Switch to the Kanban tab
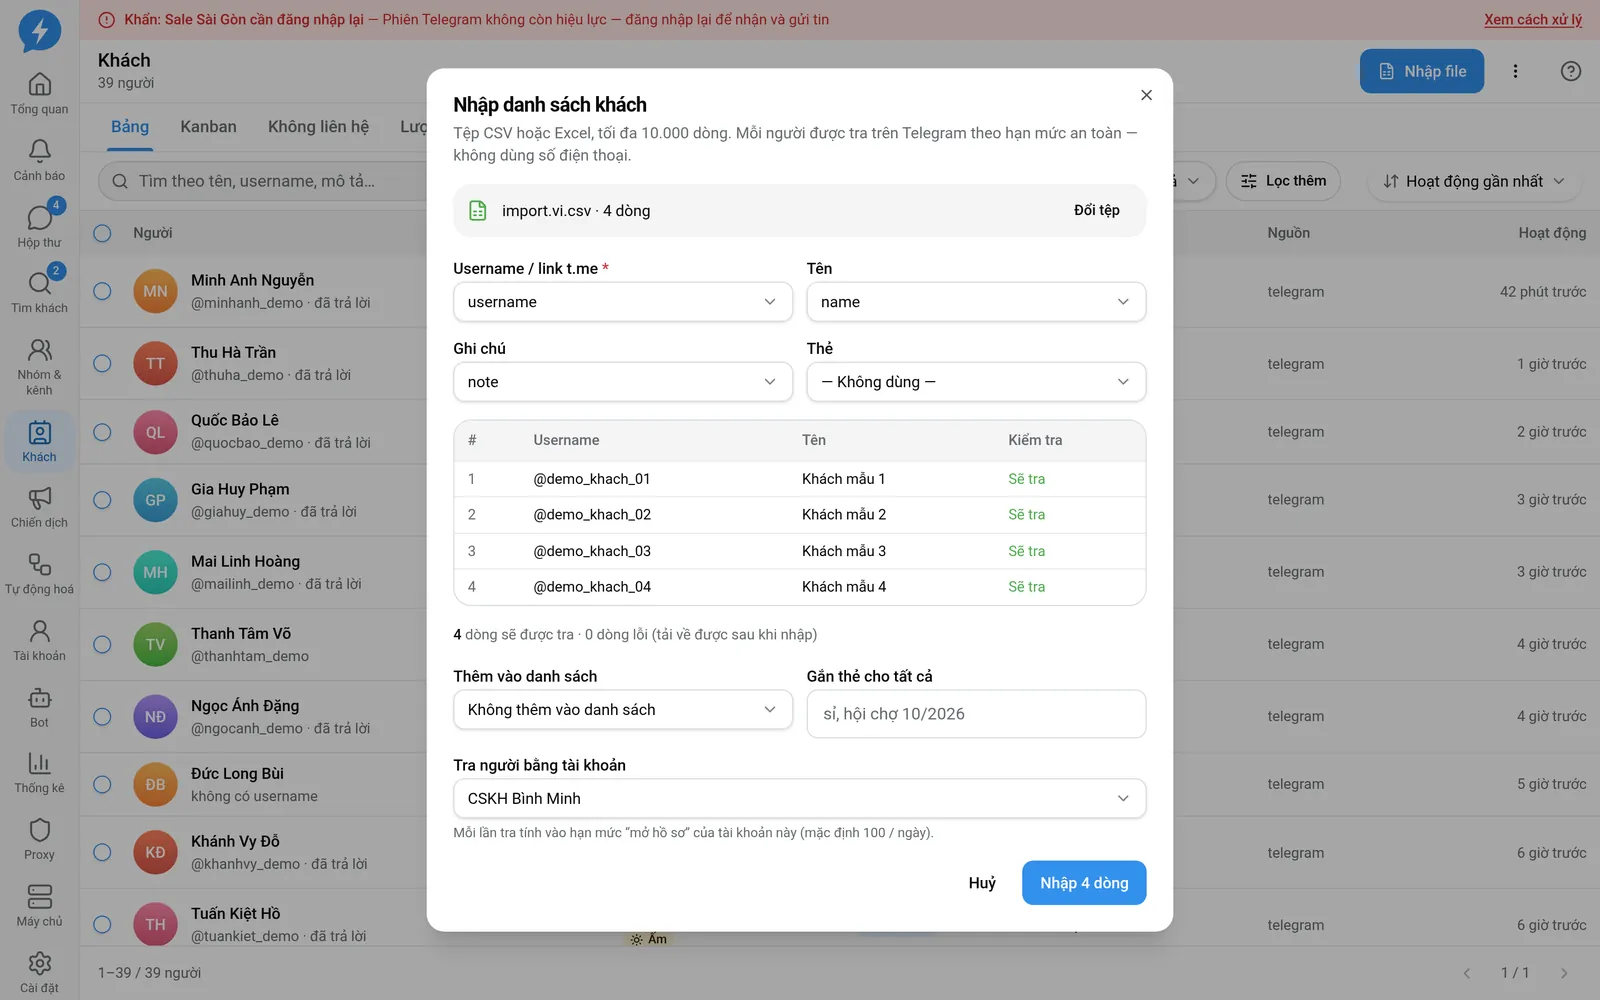The width and height of the screenshot is (1600, 1000). [x=208, y=127]
